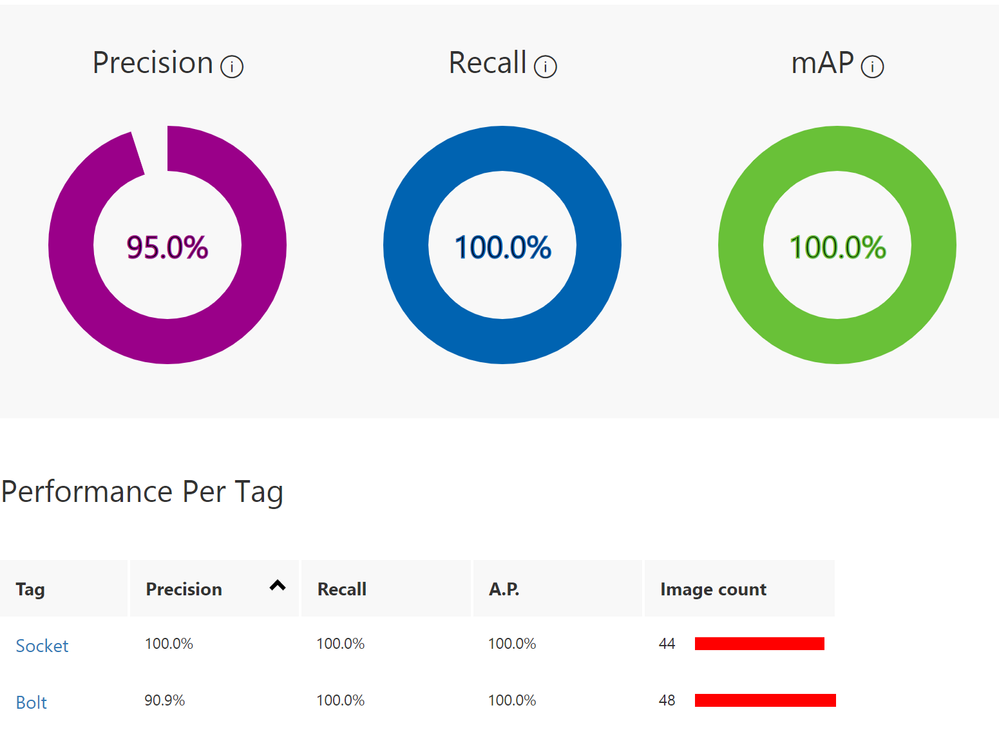Viewport: 999px width, 736px height.
Task: Select the Precision column header label
Action: 184,589
